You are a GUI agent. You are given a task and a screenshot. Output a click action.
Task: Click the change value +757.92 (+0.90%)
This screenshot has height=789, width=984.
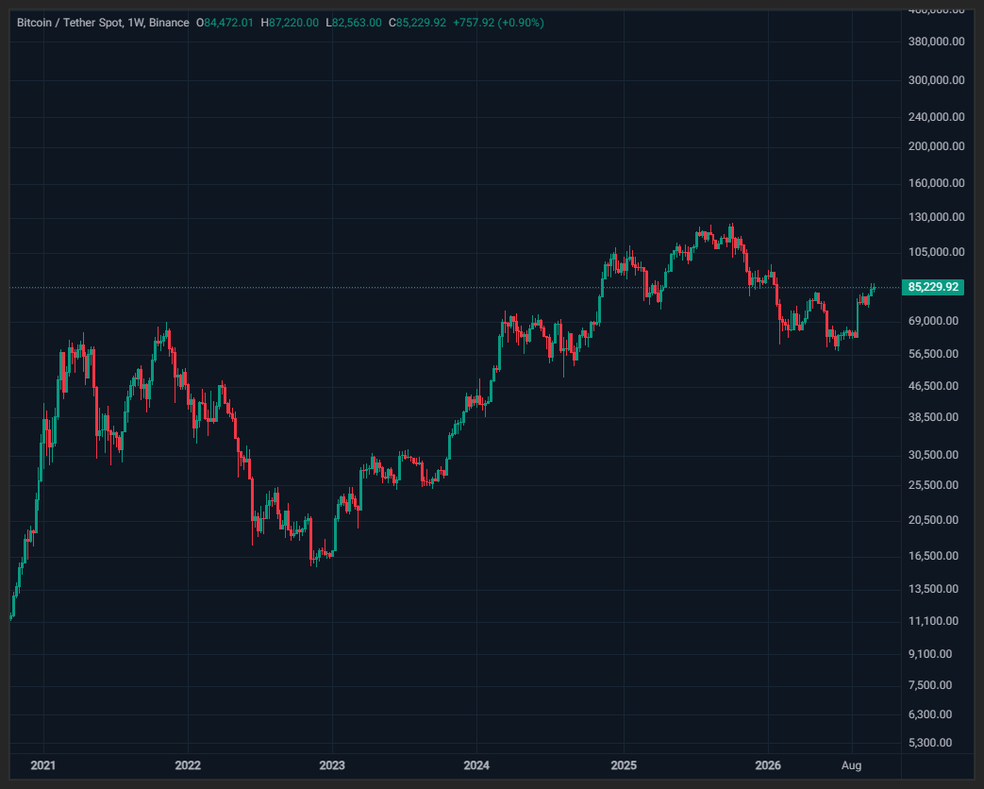498,23
